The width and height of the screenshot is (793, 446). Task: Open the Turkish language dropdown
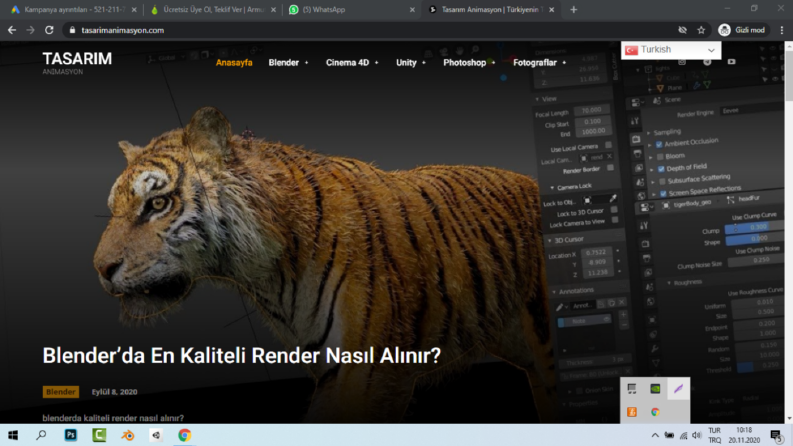tap(671, 50)
